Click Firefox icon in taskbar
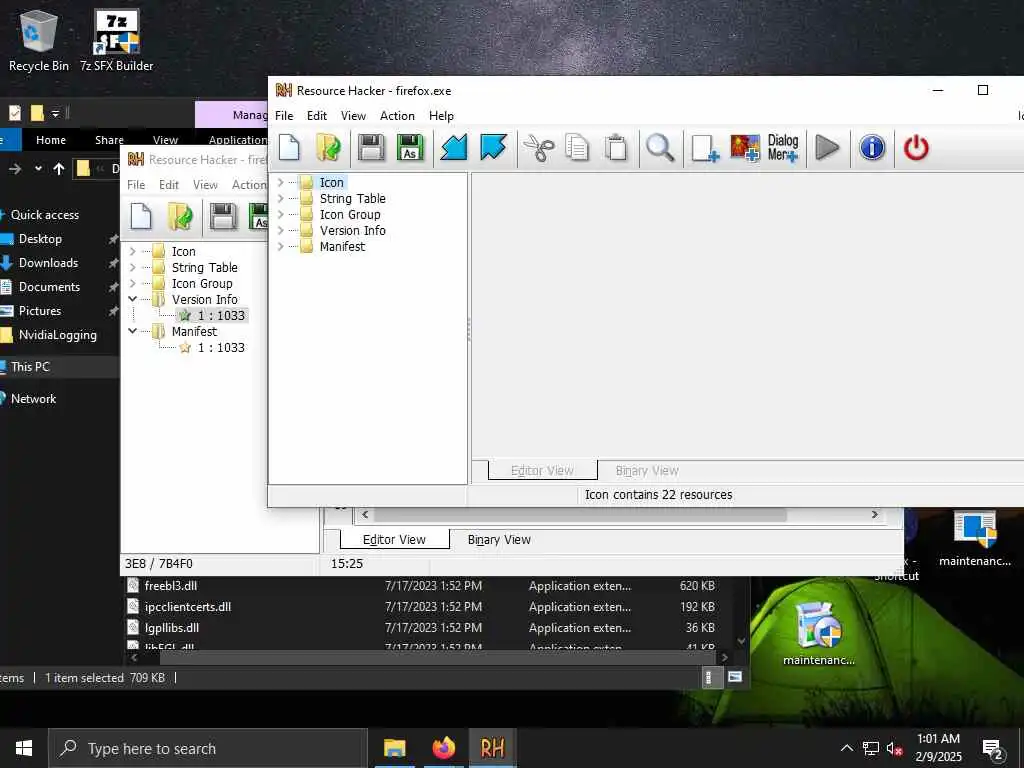Image resolution: width=1024 pixels, height=768 pixels. tap(443, 748)
